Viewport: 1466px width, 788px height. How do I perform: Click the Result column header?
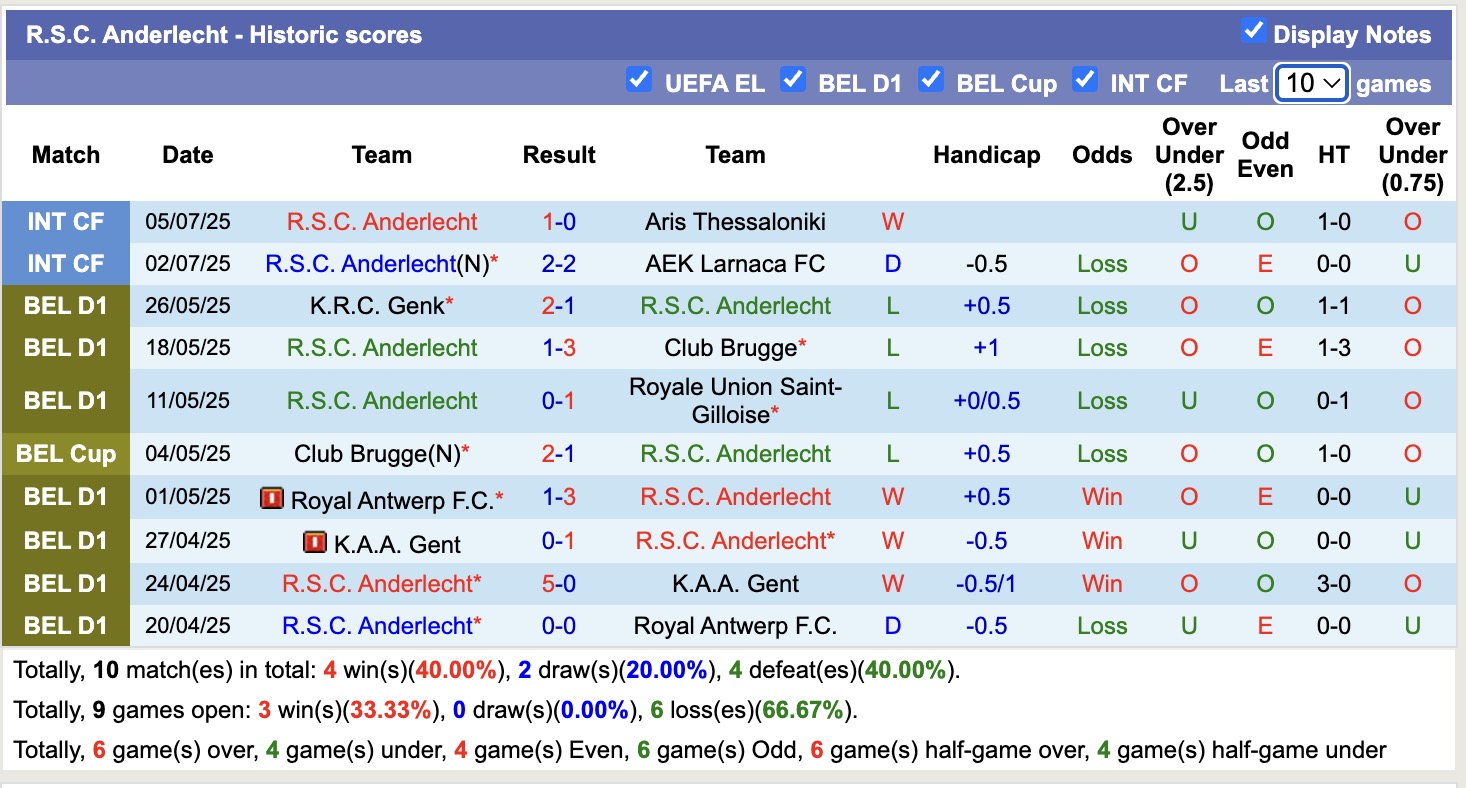(x=559, y=155)
